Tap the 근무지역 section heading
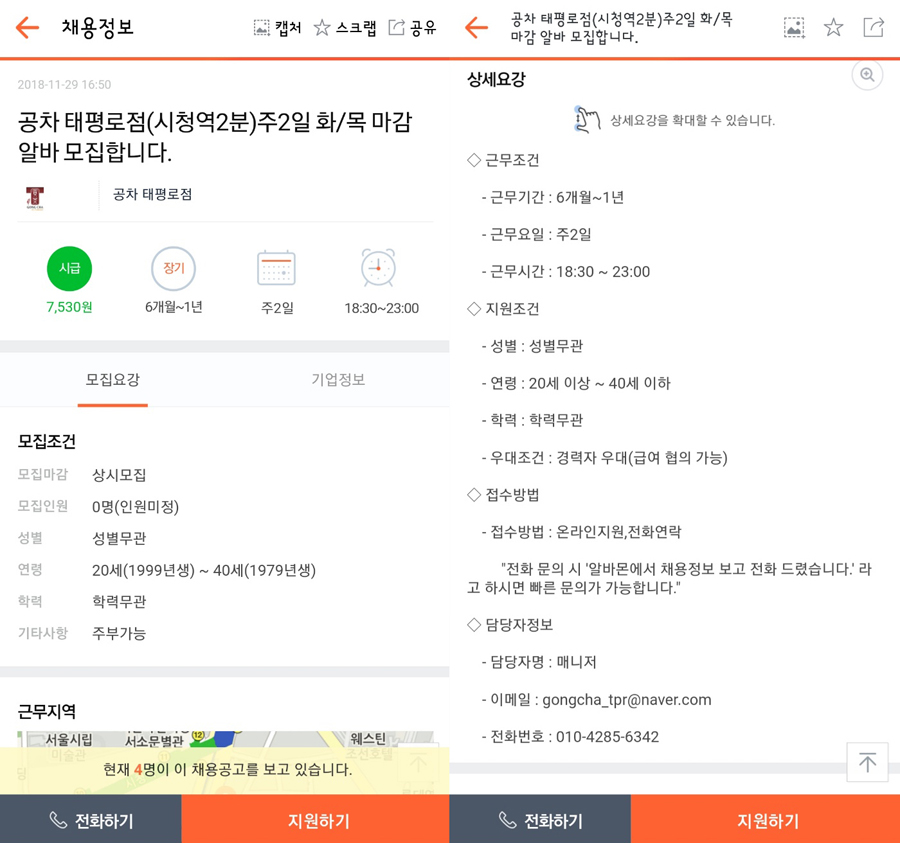 [x=46, y=712]
